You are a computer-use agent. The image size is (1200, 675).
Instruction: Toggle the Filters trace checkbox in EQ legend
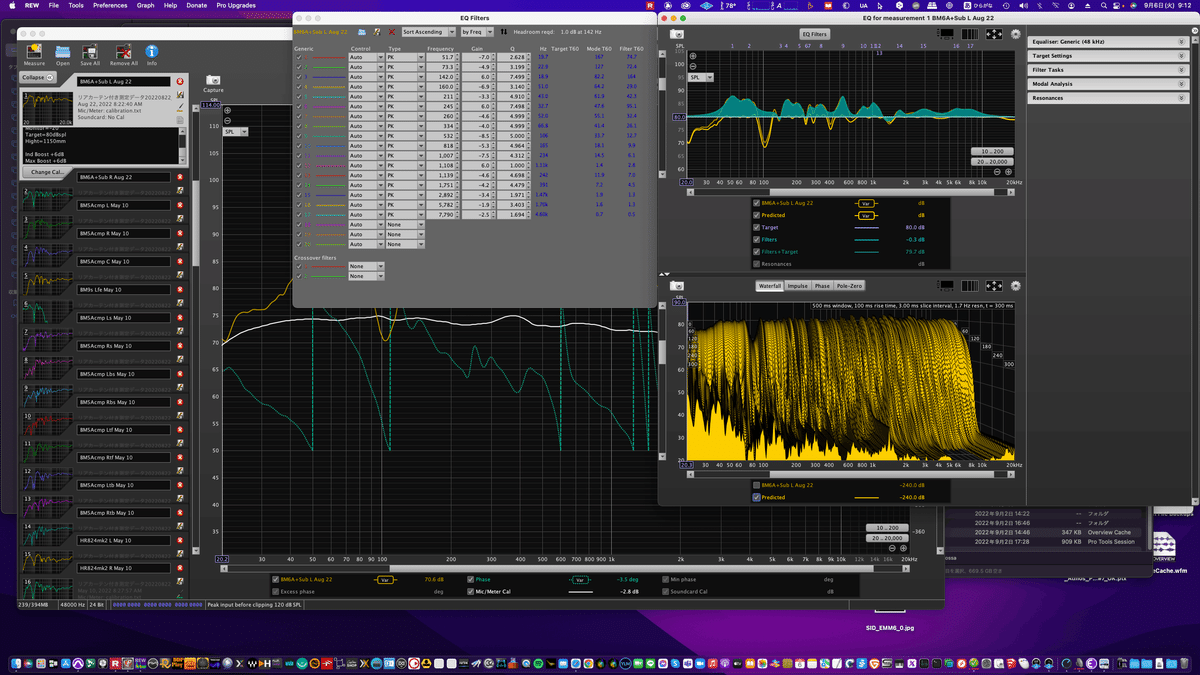(757, 239)
